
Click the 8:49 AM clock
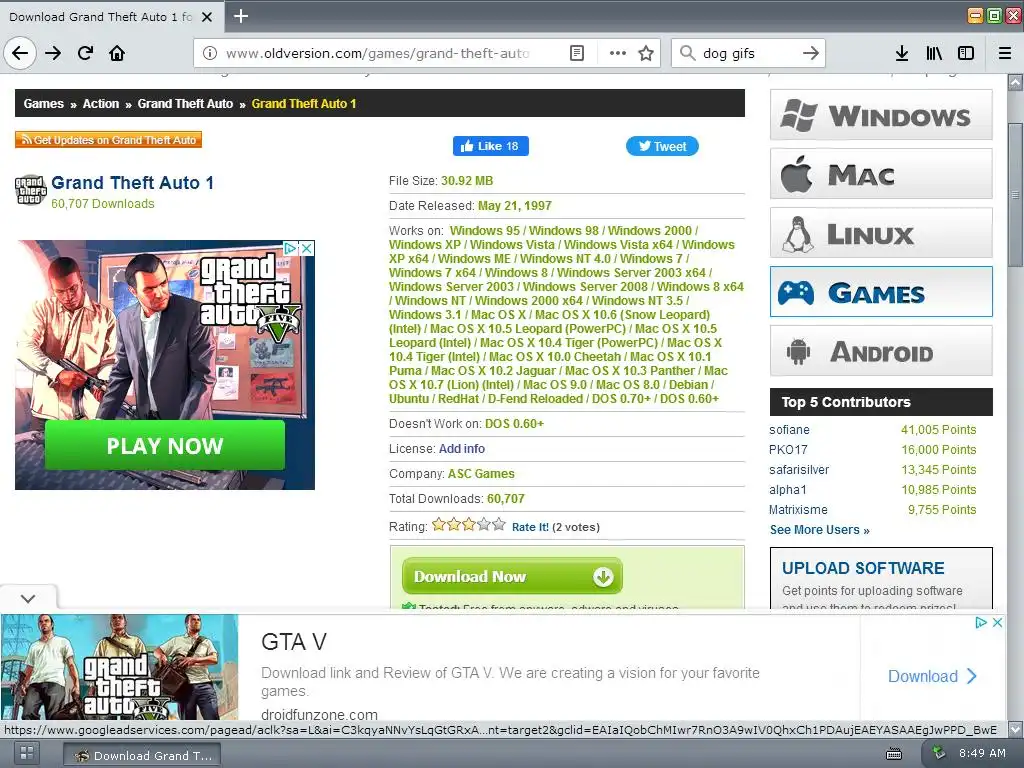coord(982,753)
